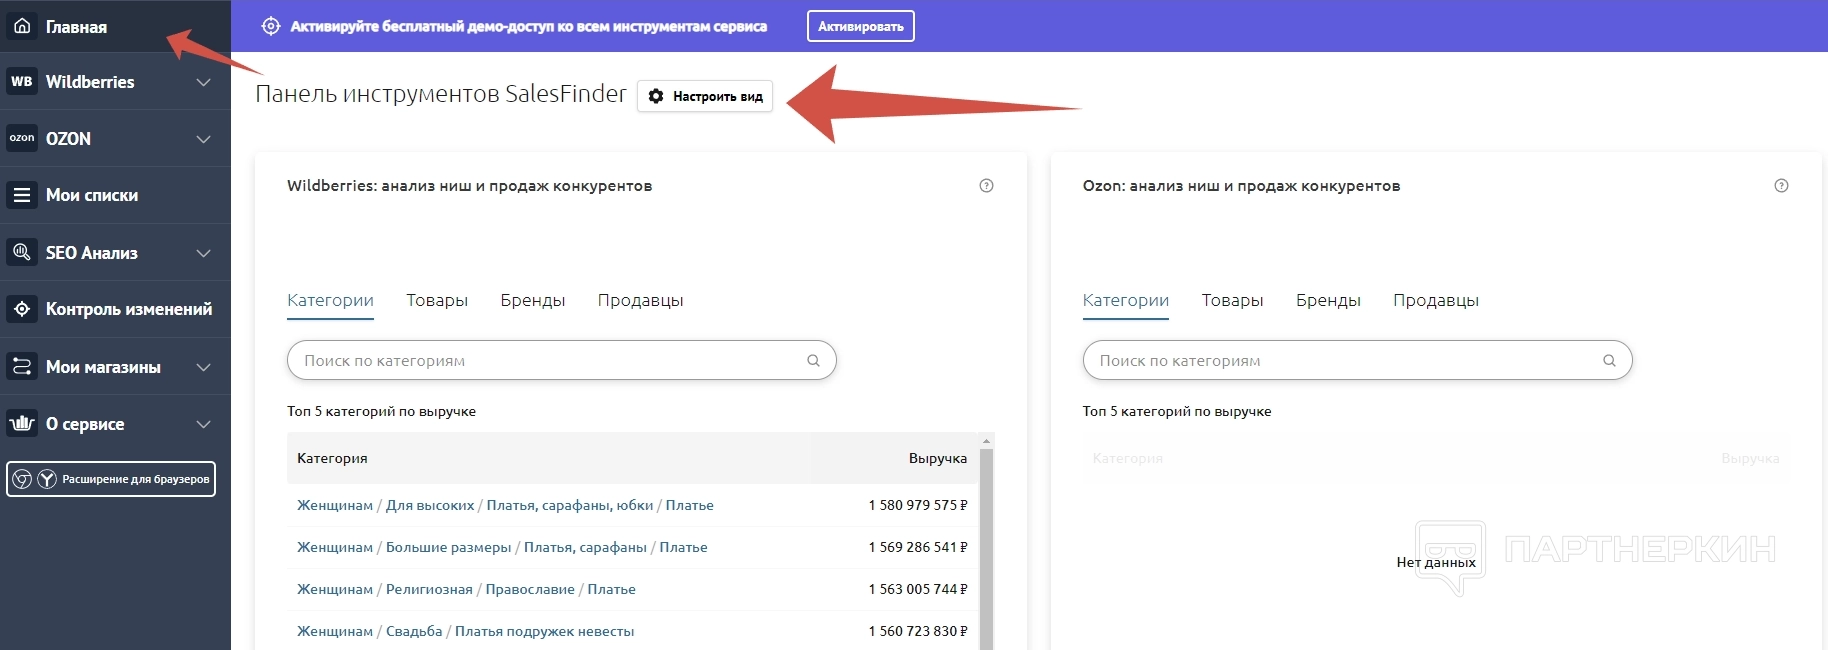Expand the OZON sidebar menu chevron
Viewport: 1828px width, 650px height.
(204, 139)
